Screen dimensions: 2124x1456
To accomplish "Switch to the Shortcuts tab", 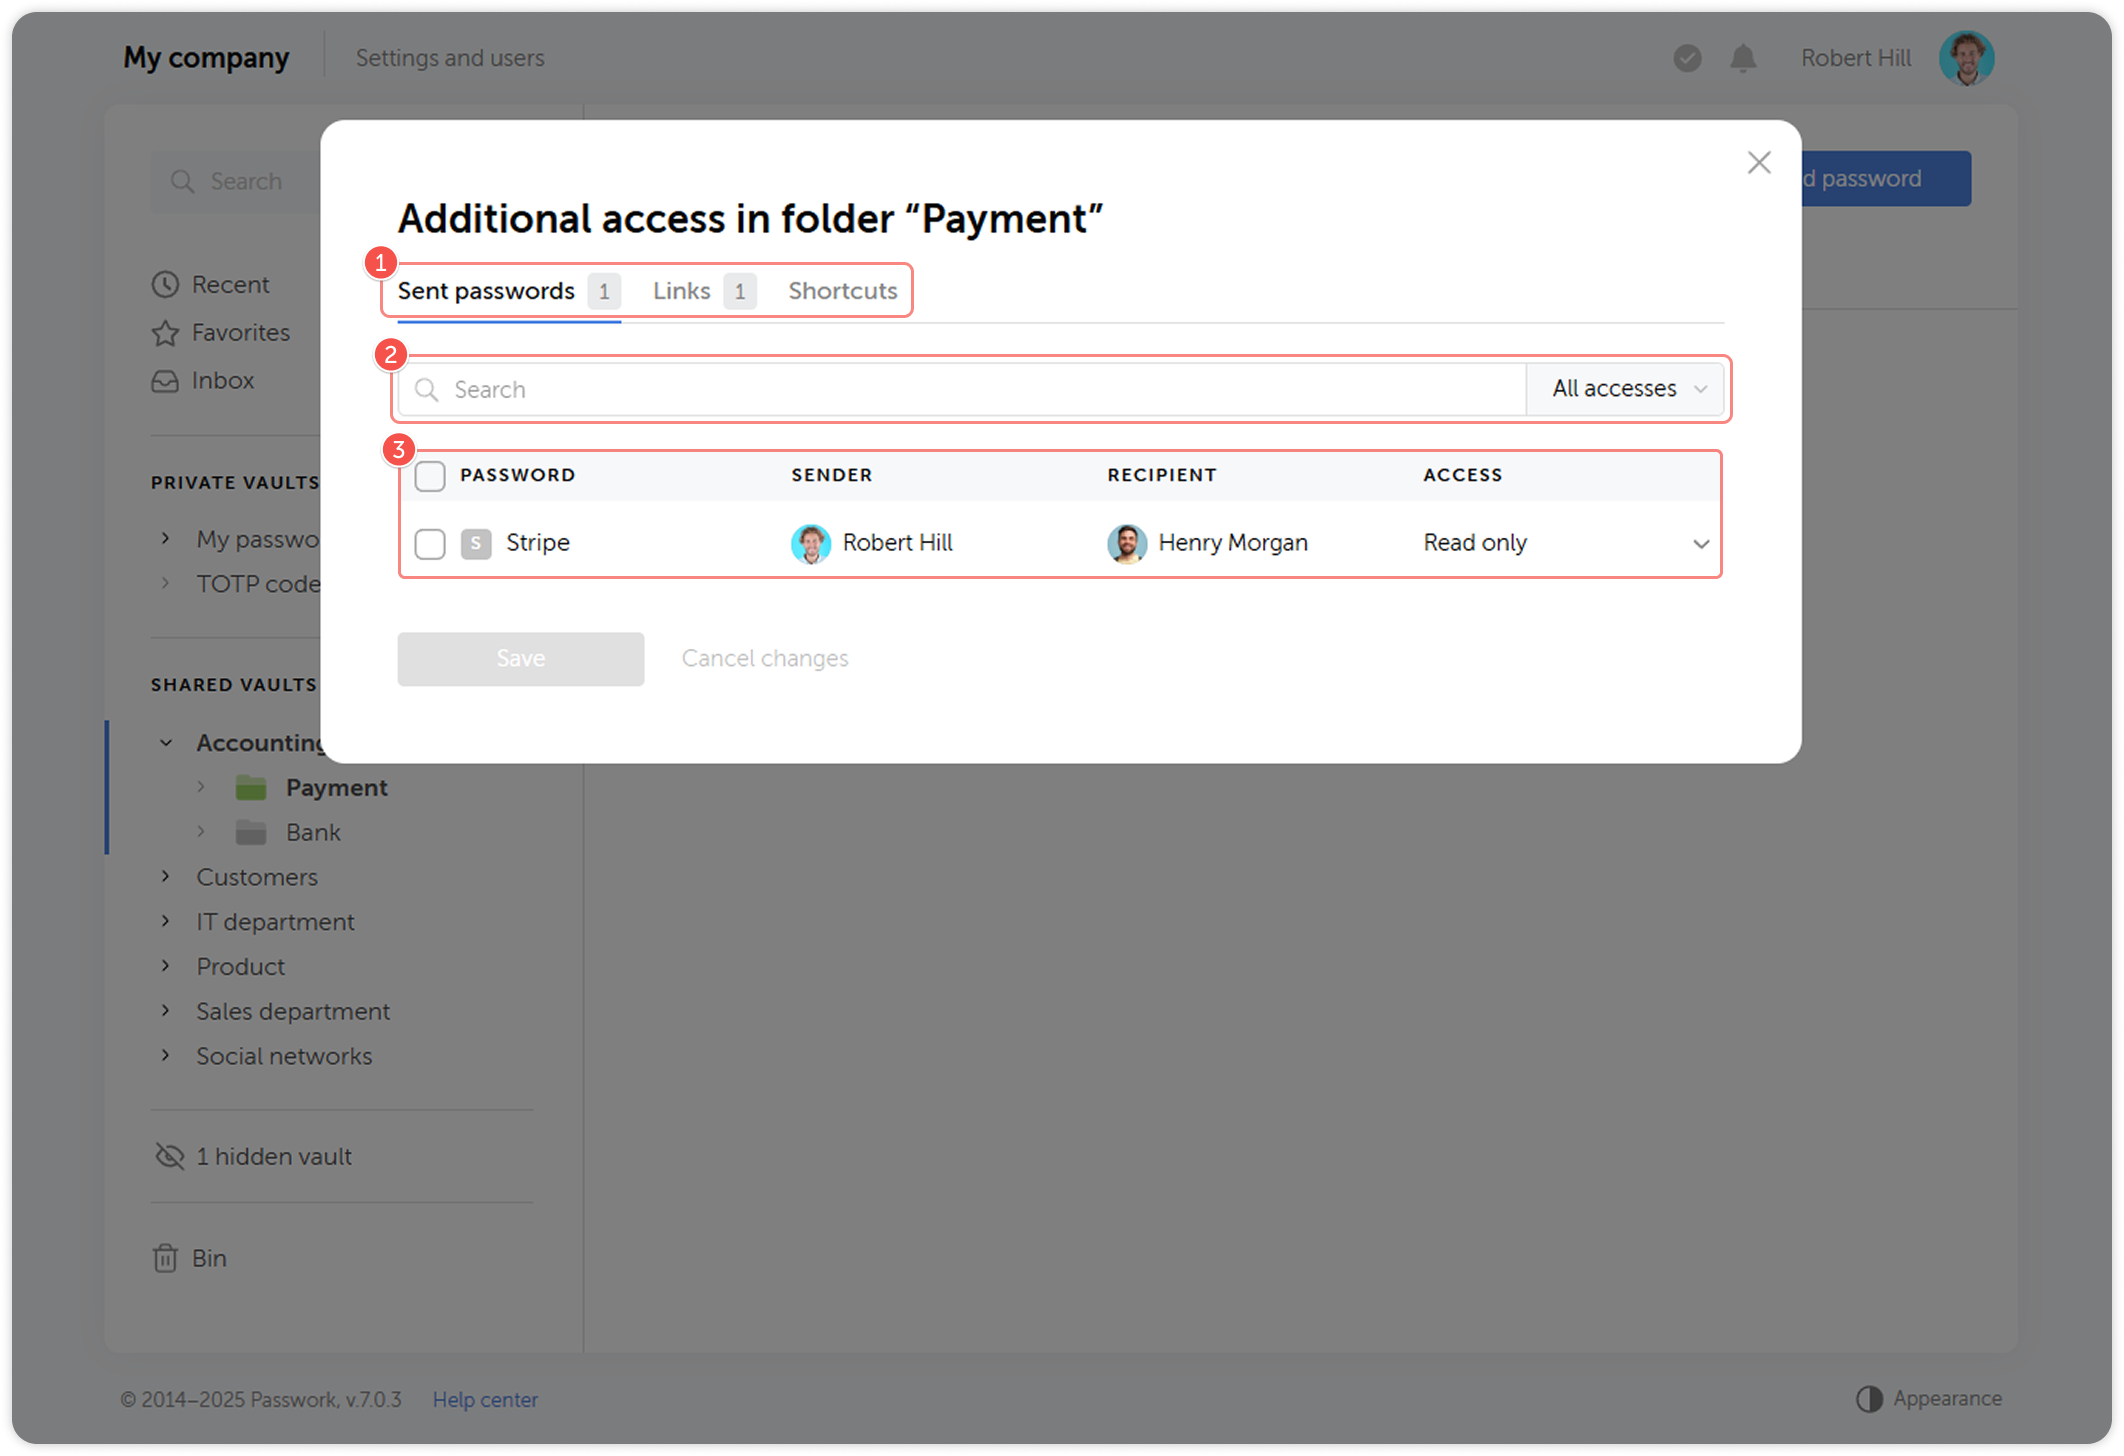I will [842, 291].
